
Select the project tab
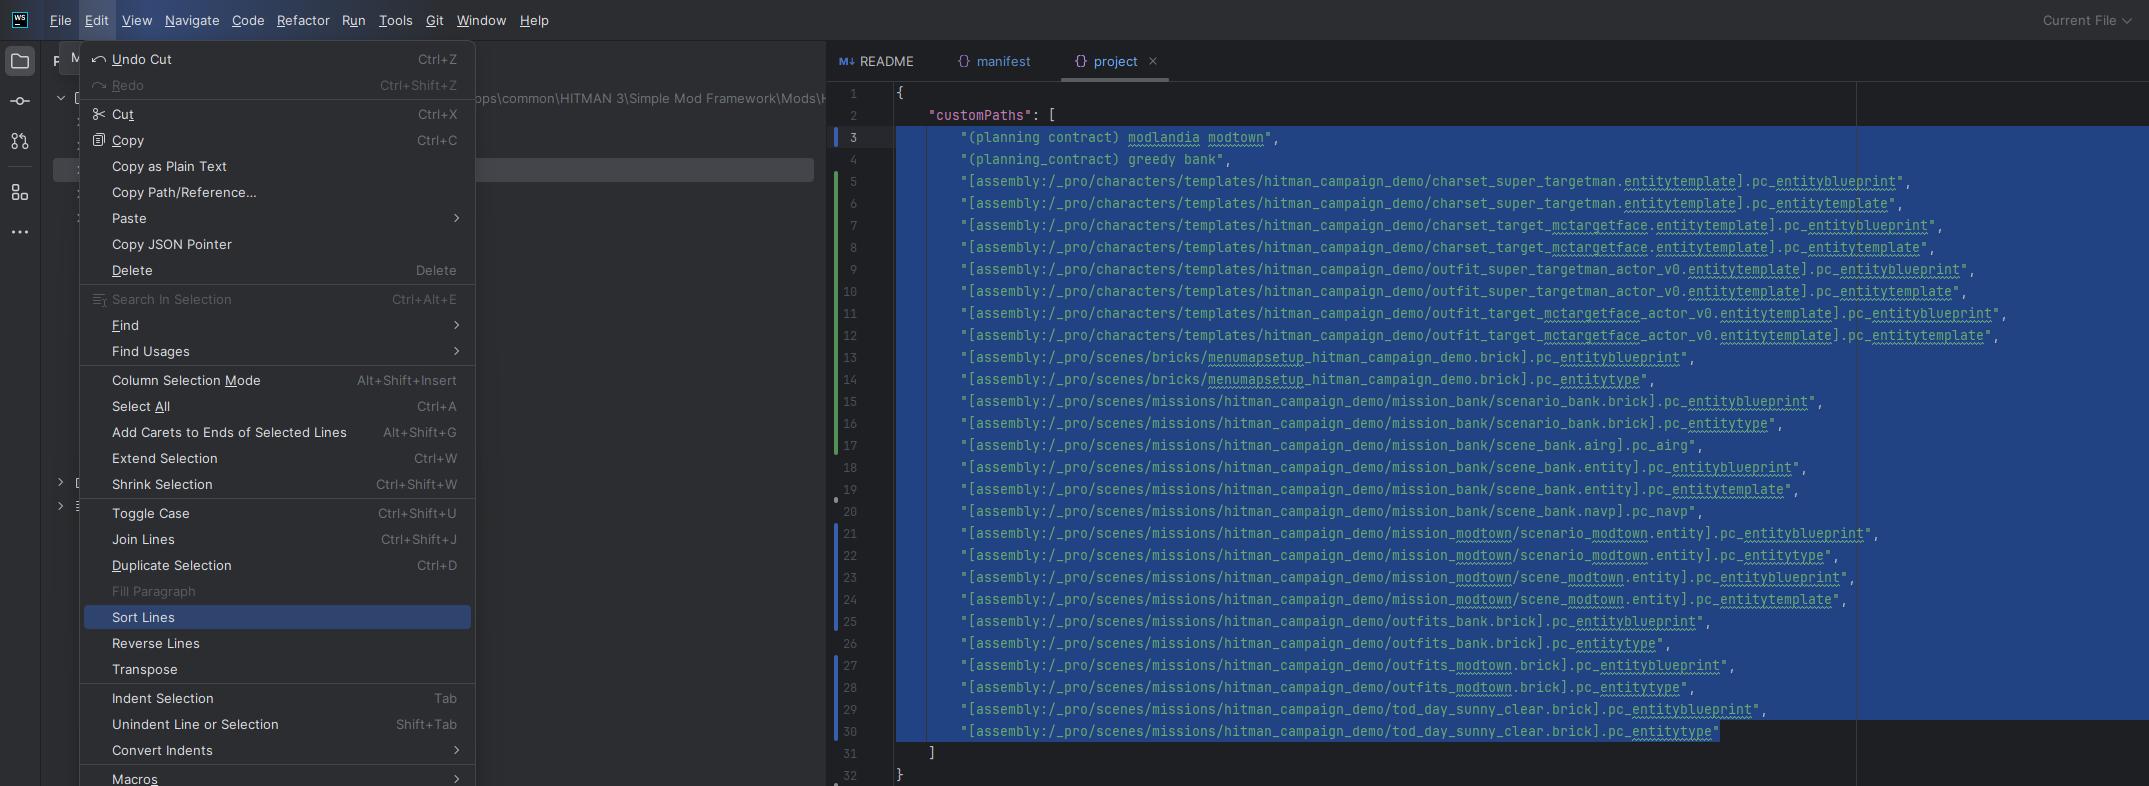(x=1115, y=61)
